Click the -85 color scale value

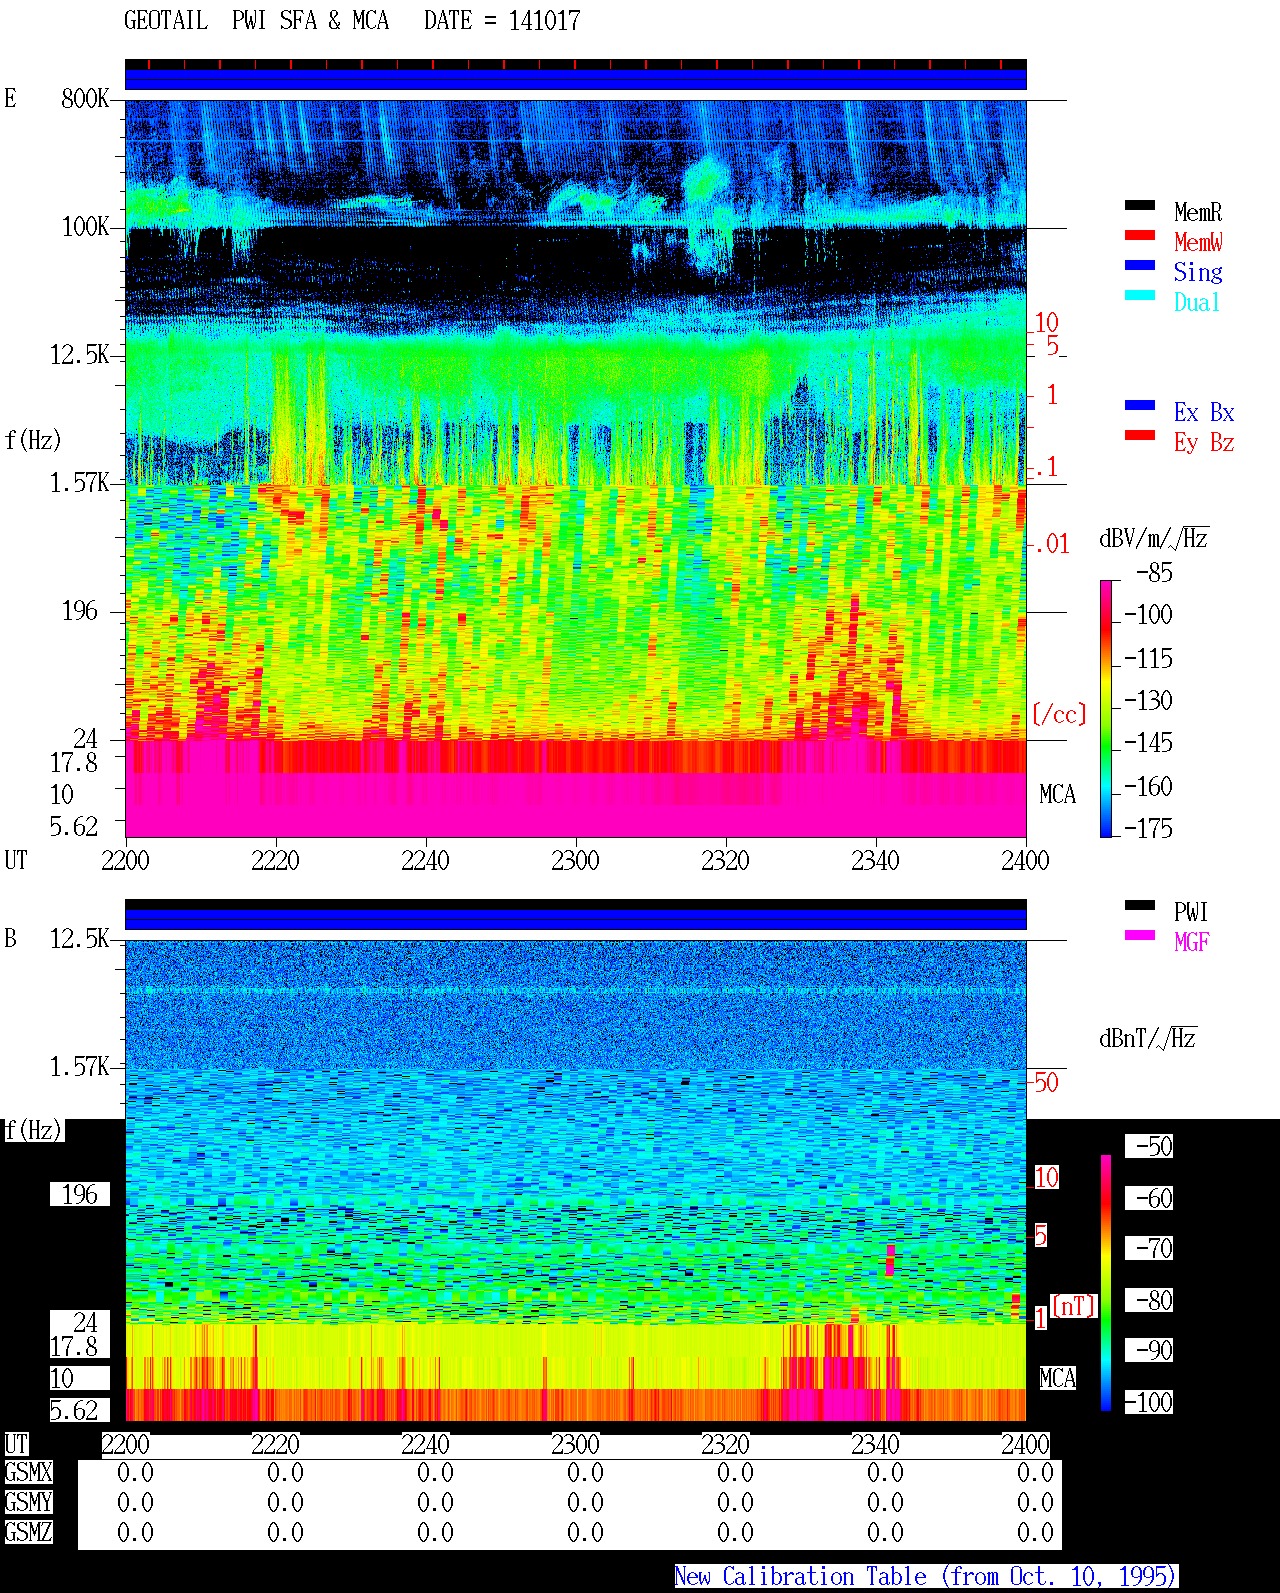click(1154, 573)
